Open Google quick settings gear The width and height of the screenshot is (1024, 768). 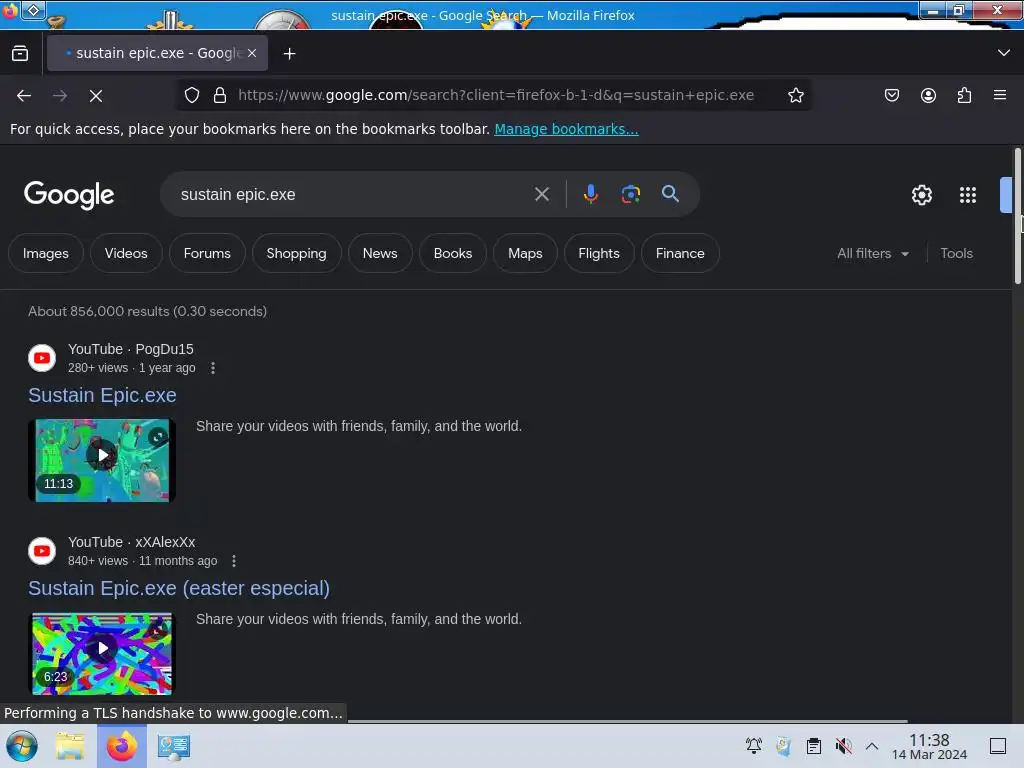coord(921,195)
